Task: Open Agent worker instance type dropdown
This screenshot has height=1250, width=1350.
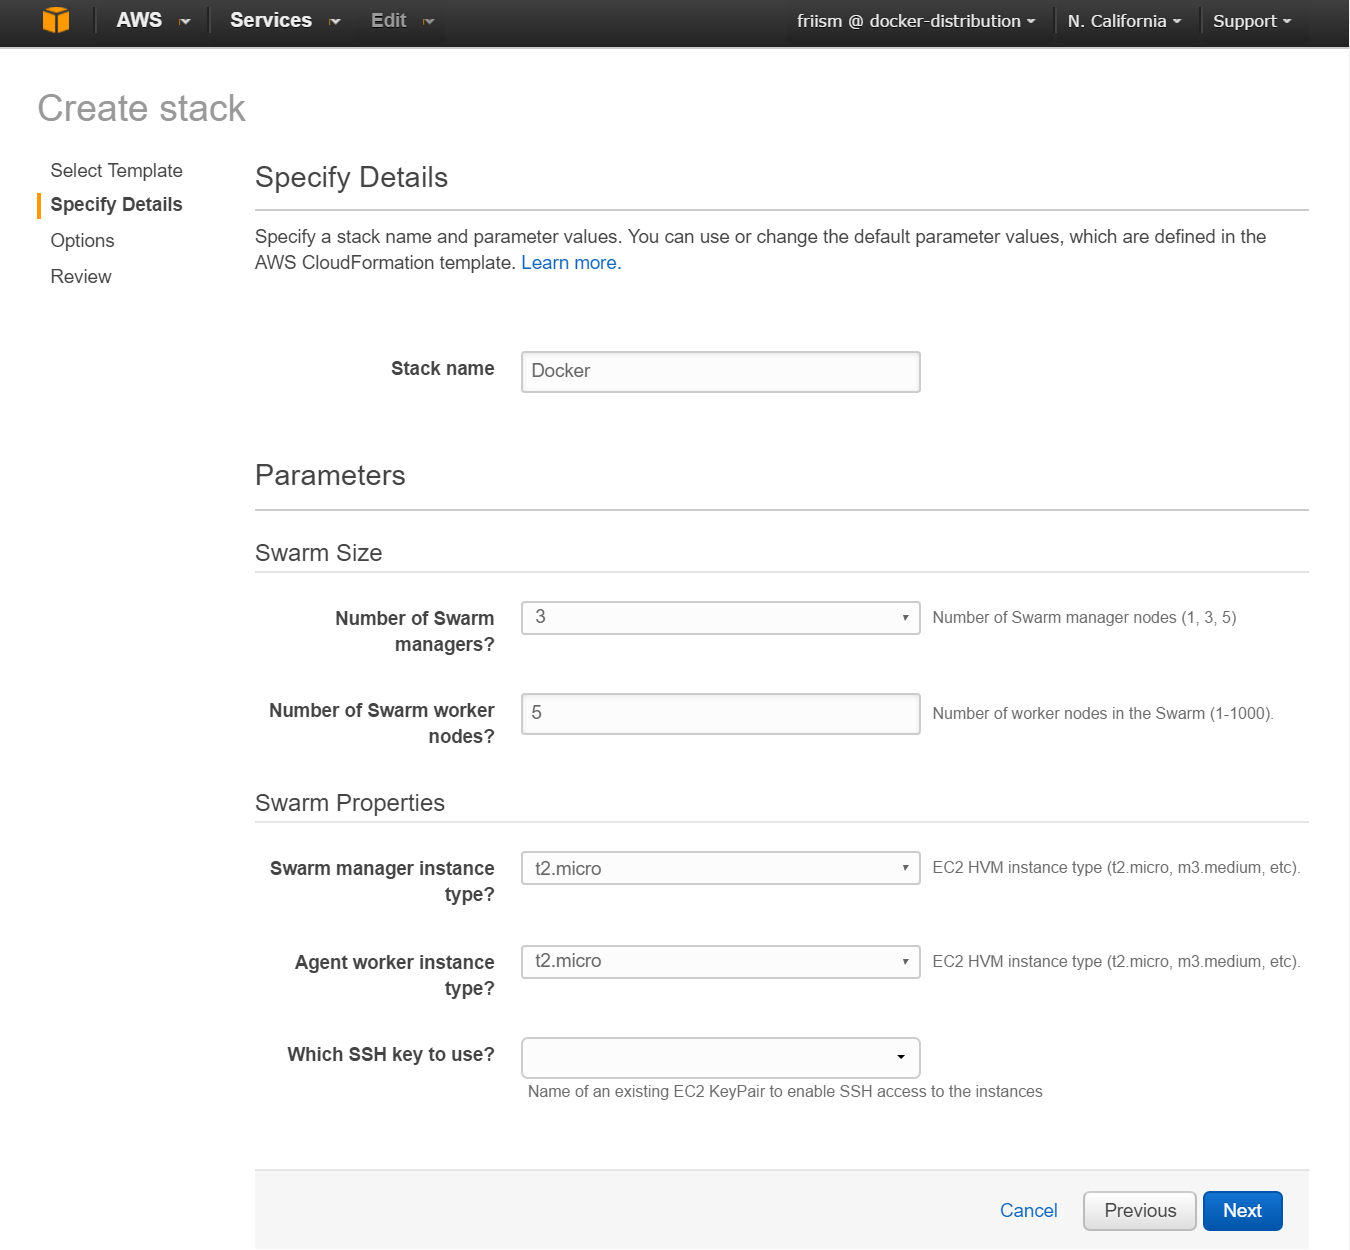Action: tap(720, 962)
